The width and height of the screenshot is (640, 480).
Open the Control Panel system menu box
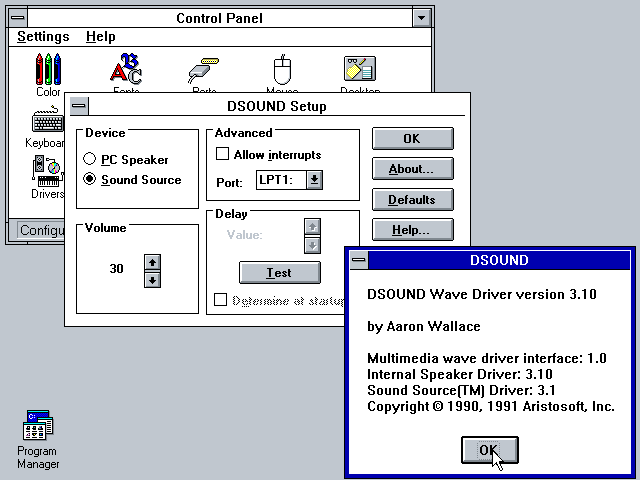click(x=18, y=18)
